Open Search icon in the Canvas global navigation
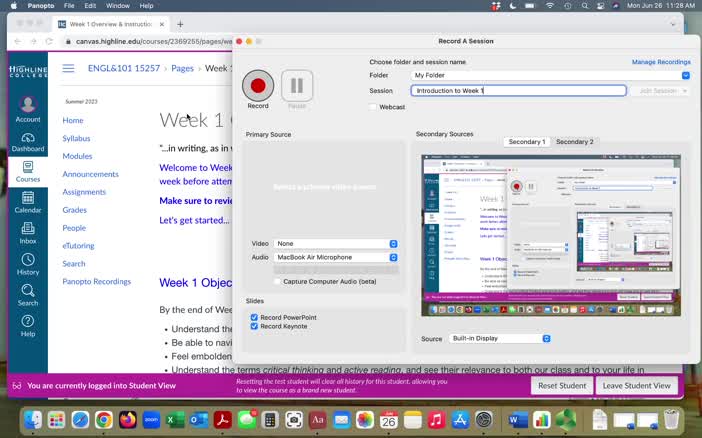The image size is (702, 438). coord(28,295)
